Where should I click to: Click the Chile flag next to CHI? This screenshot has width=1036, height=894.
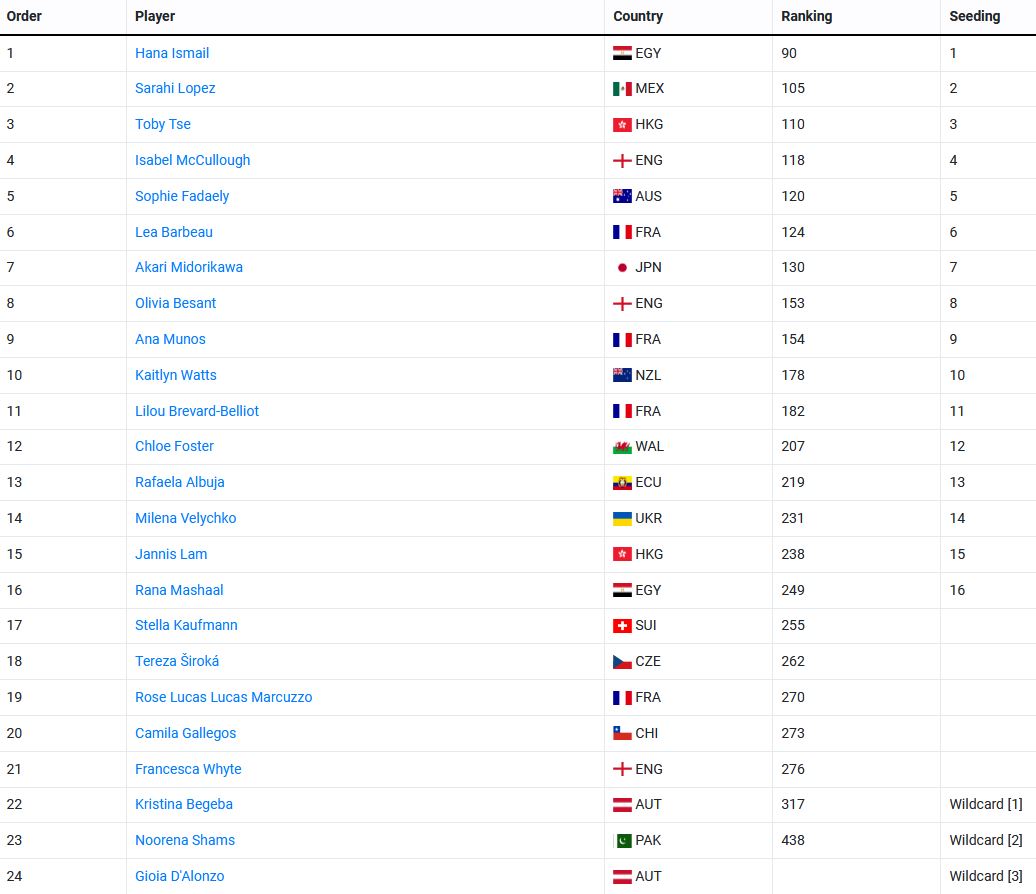[x=622, y=733]
